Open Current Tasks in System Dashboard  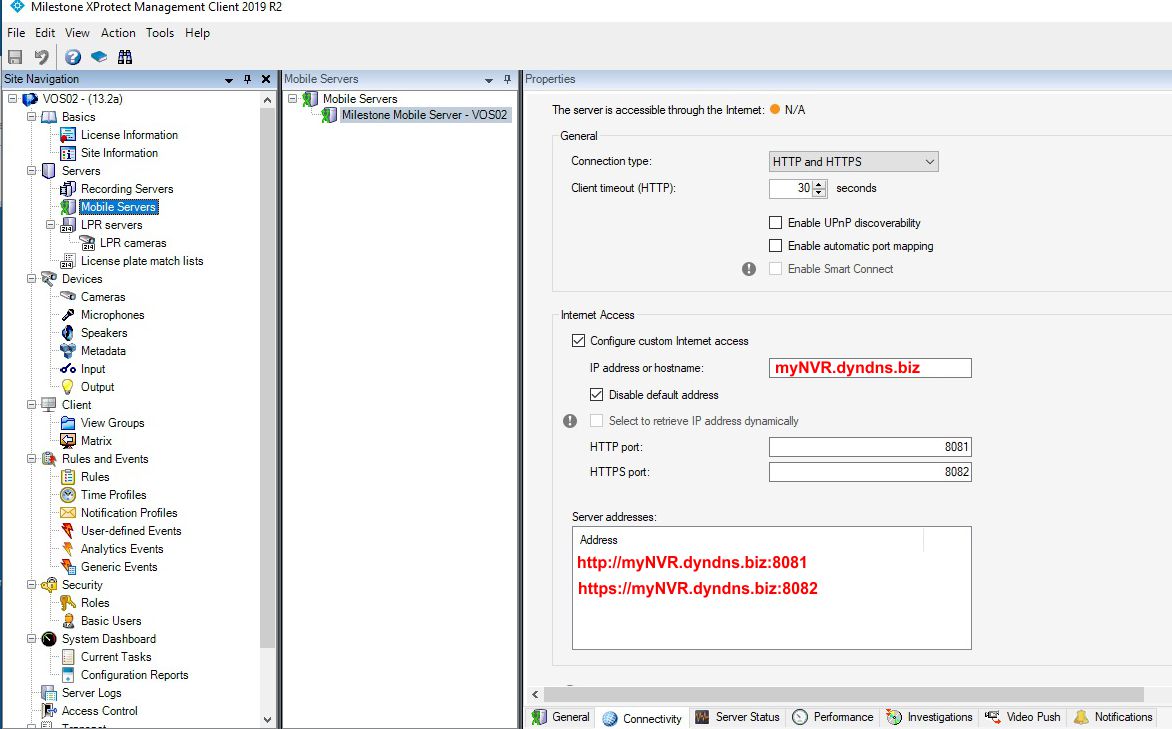point(116,656)
